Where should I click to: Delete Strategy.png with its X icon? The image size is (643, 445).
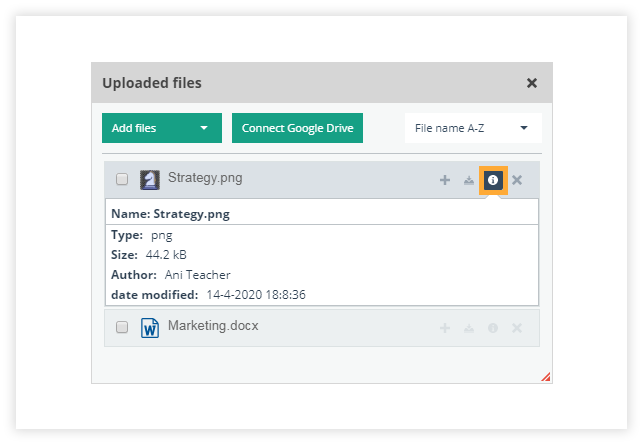click(x=517, y=180)
